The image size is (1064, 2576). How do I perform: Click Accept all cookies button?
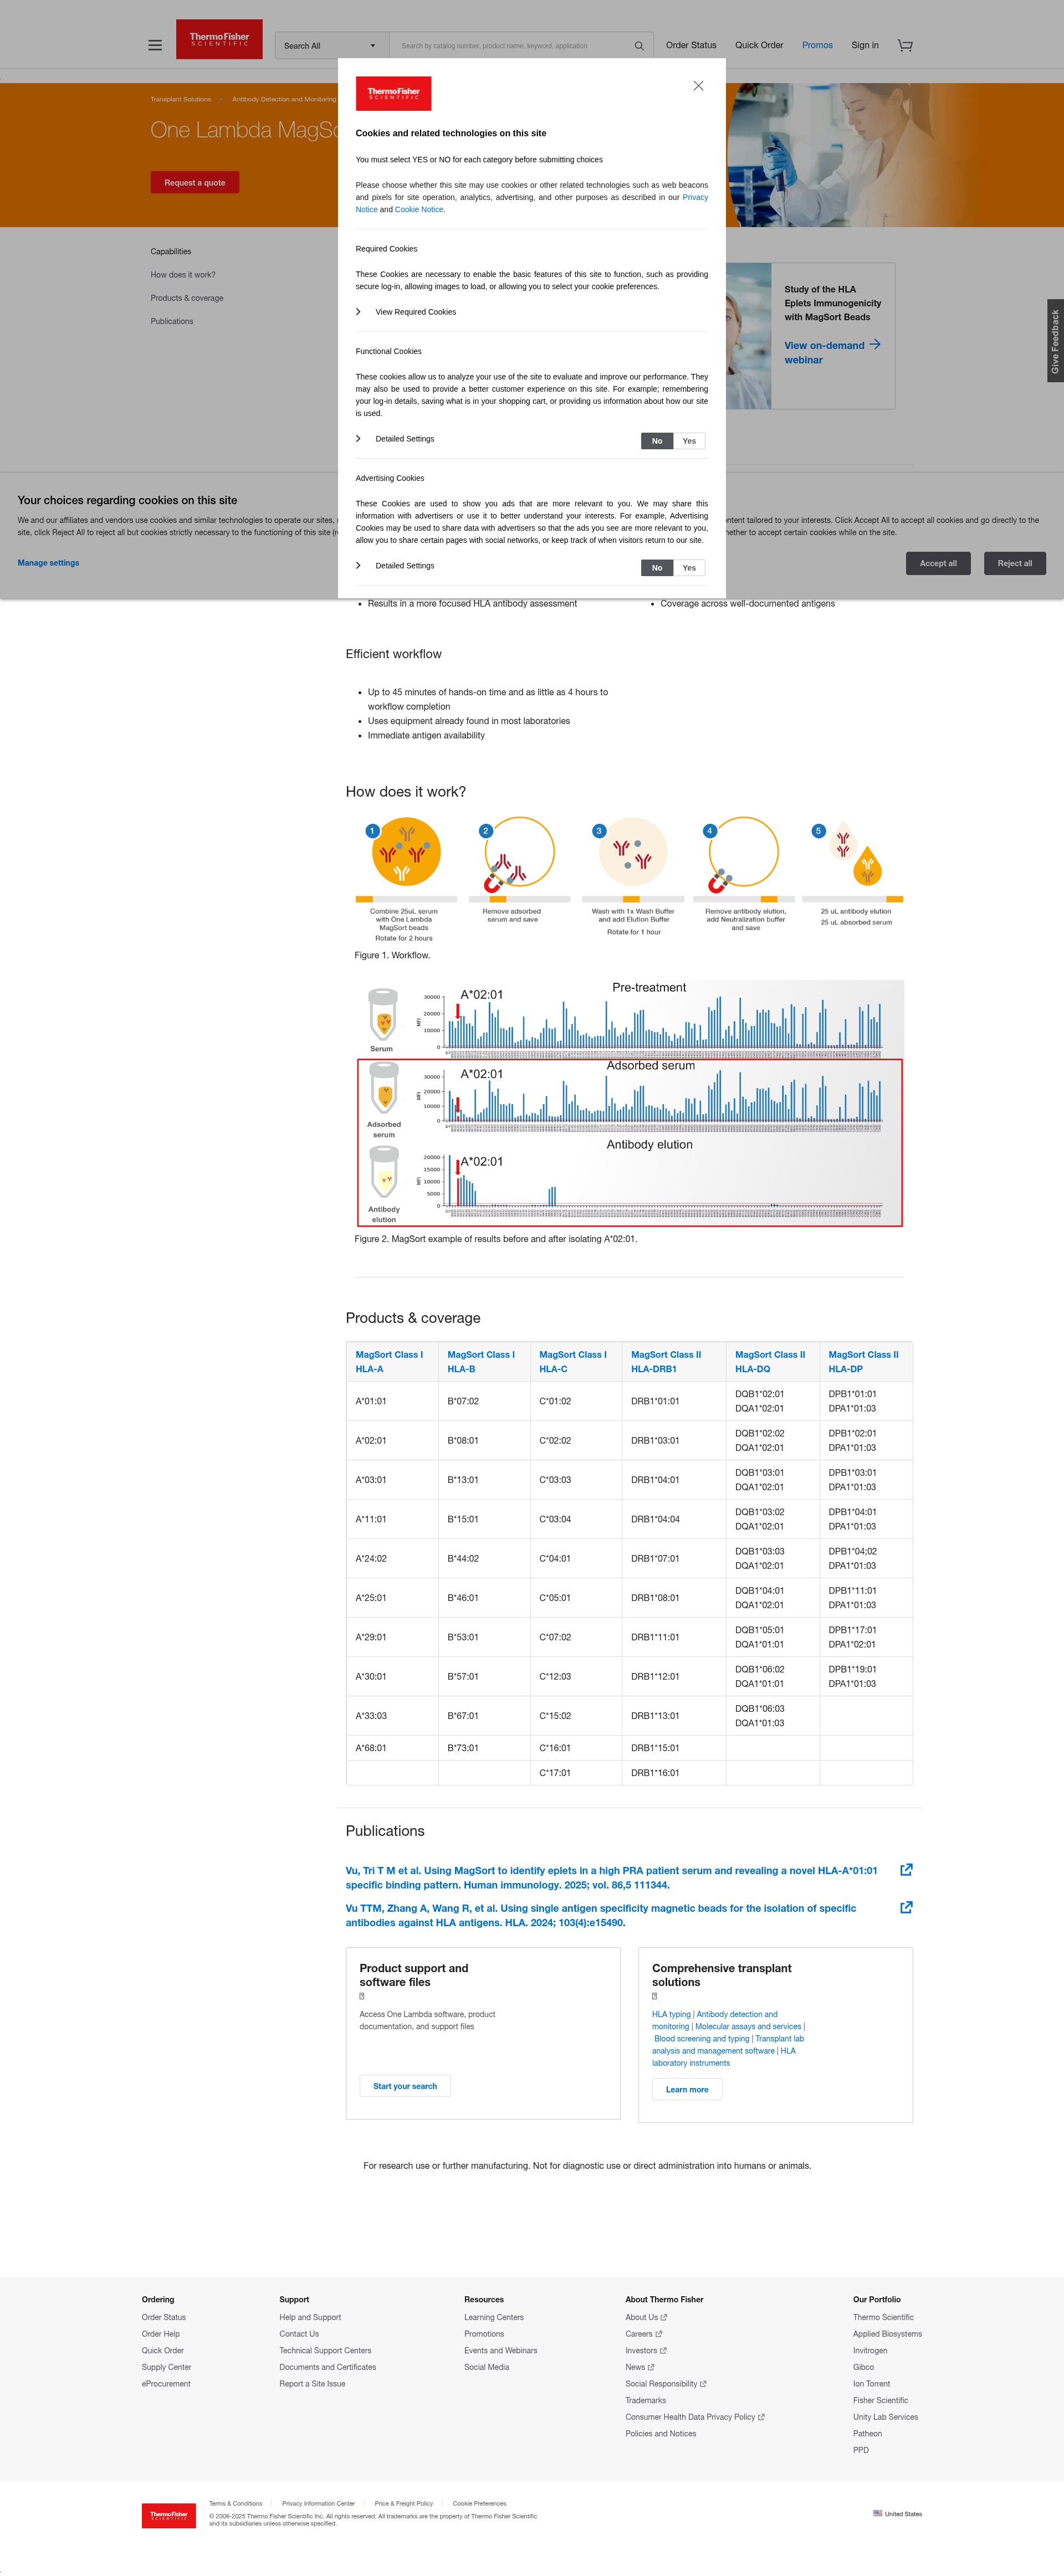[x=938, y=563]
